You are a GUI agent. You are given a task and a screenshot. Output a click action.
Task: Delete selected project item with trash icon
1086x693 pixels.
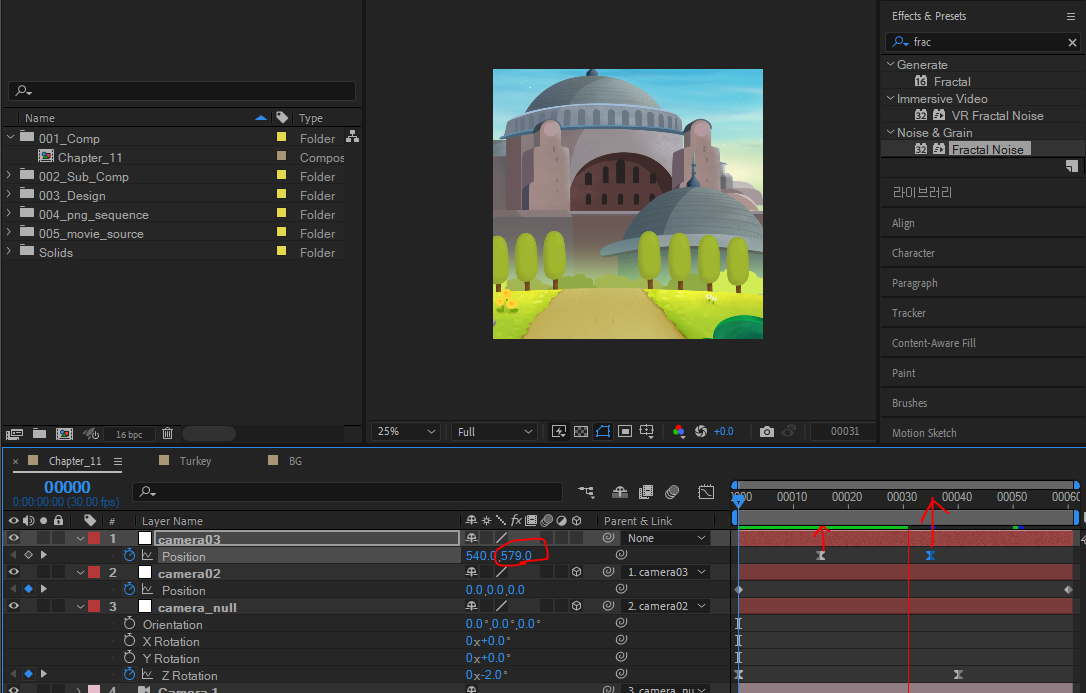tap(167, 433)
